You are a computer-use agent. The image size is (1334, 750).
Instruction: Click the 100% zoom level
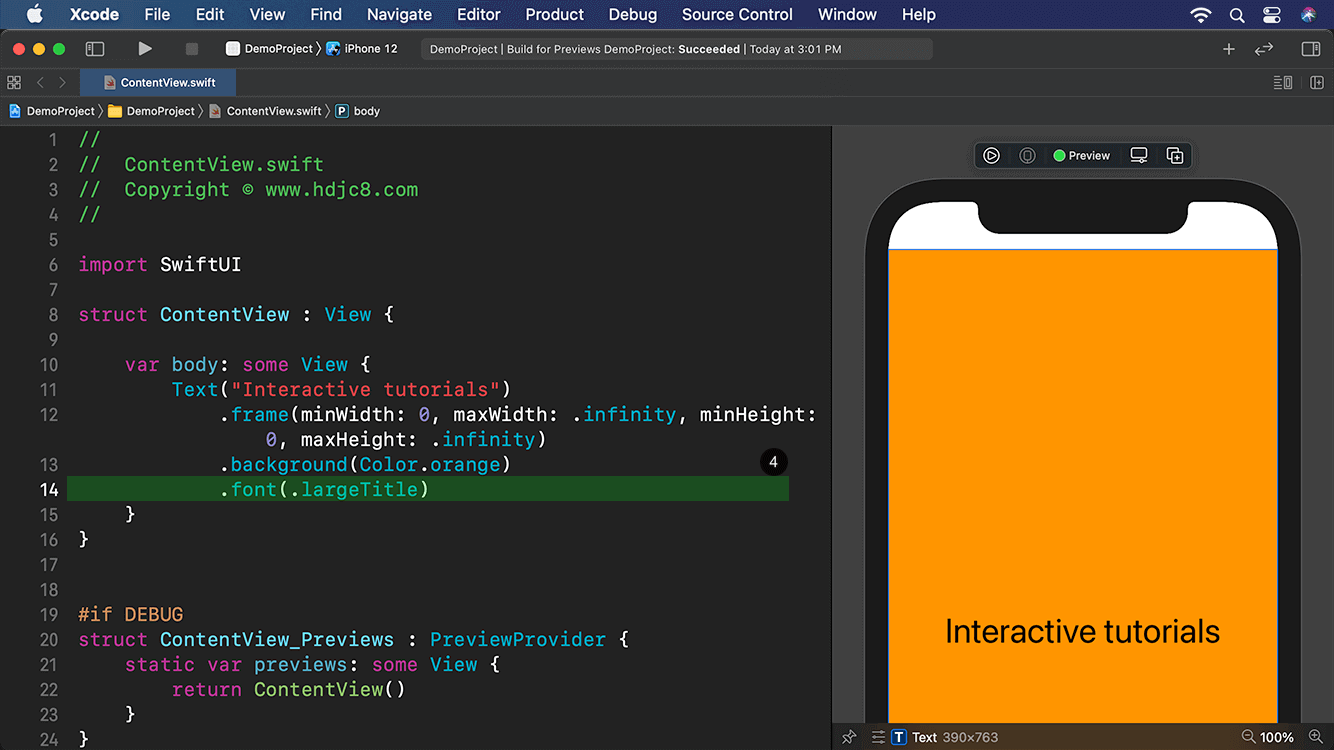coord(1277,737)
